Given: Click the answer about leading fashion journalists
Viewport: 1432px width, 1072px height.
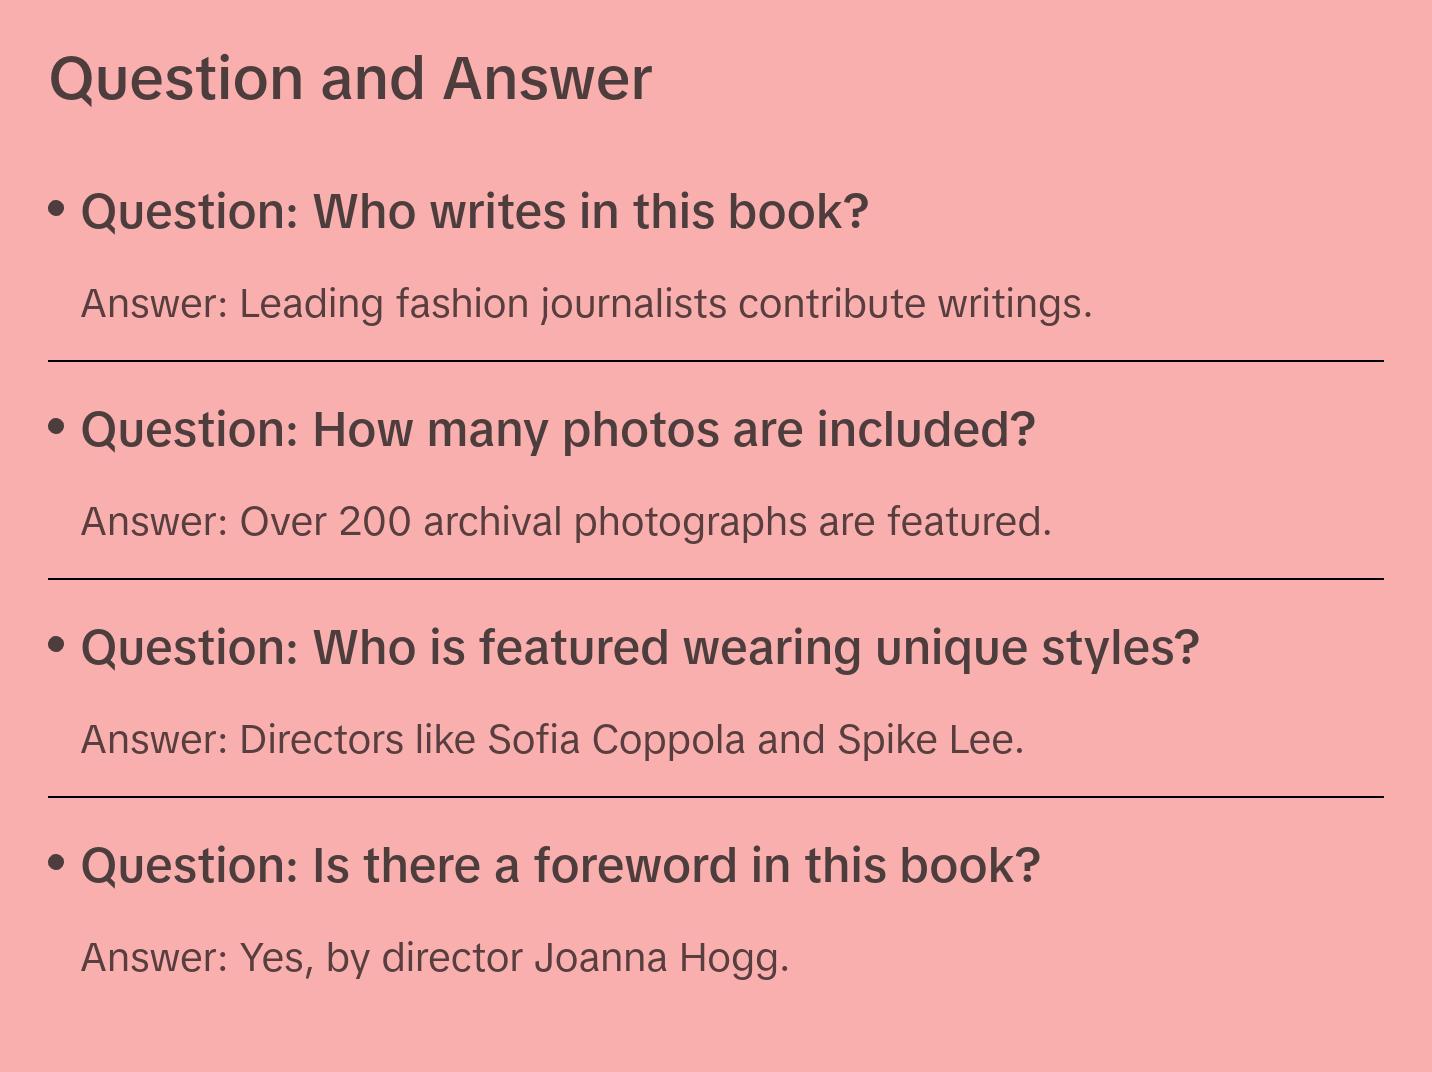Looking at the screenshot, I should (586, 304).
